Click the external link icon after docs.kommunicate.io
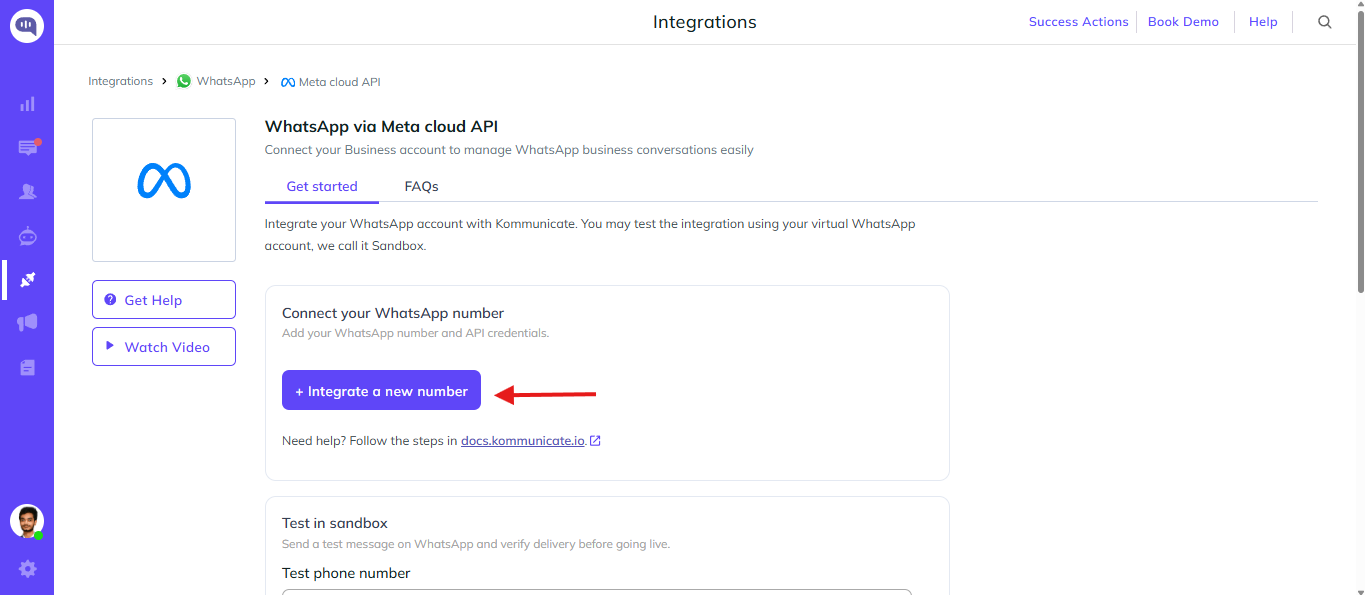The height and width of the screenshot is (595, 1365). point(596,441)
